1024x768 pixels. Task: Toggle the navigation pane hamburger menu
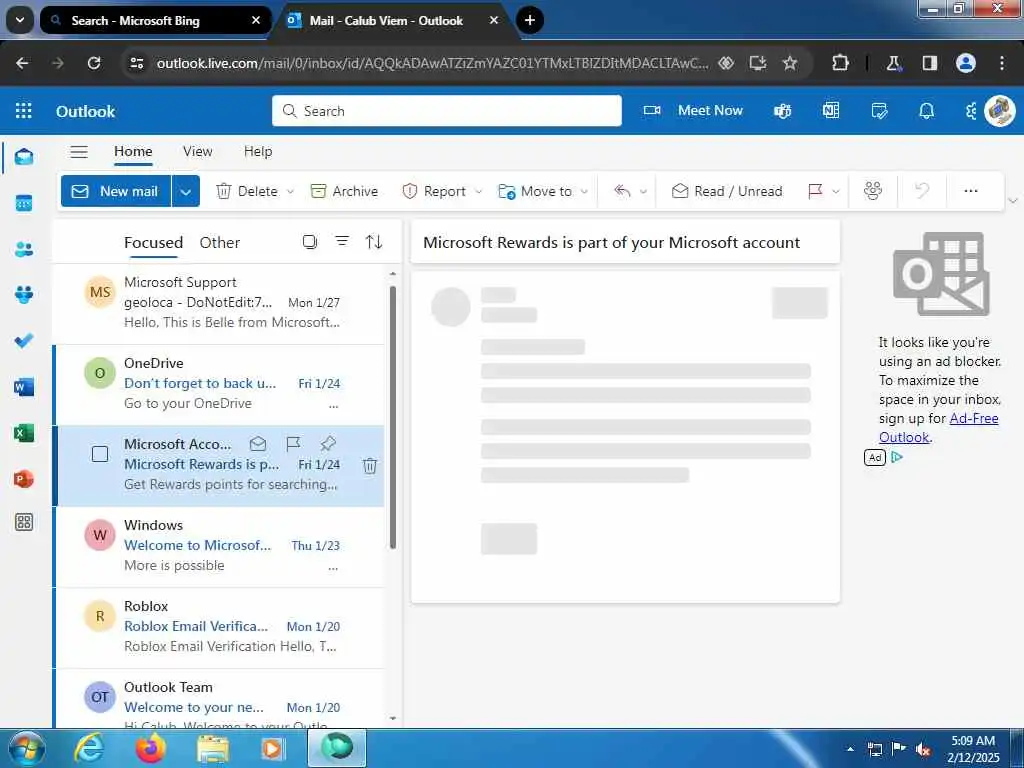pos(79,152)
